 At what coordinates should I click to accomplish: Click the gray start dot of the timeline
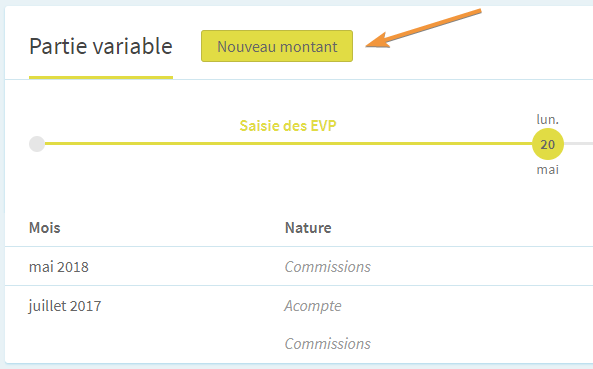(x=37, y=144)
